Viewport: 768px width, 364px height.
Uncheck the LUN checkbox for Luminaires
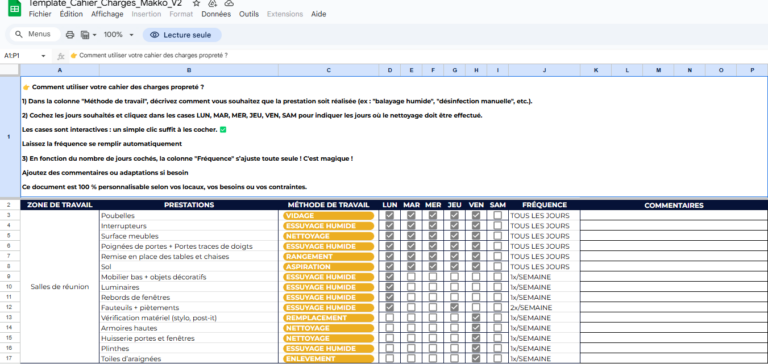click(390, 287)
